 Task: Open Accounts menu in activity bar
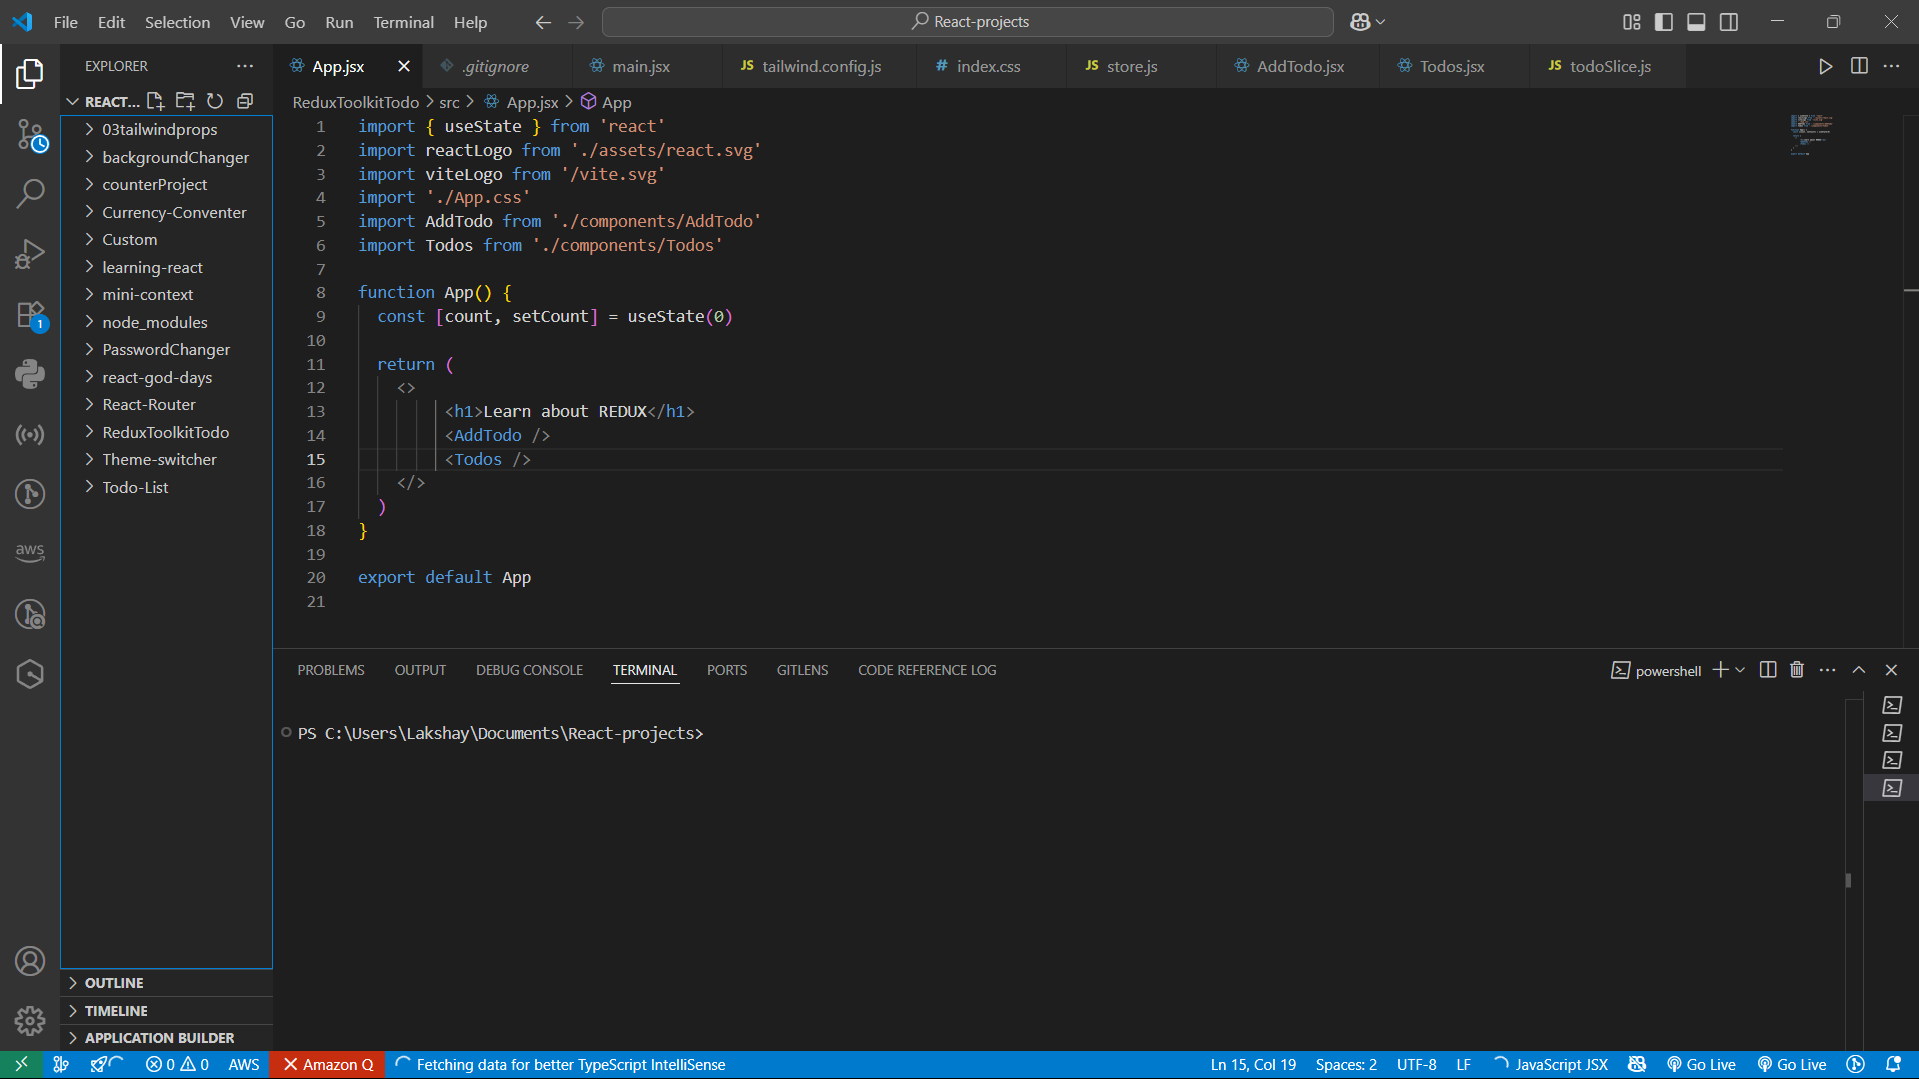30,961
